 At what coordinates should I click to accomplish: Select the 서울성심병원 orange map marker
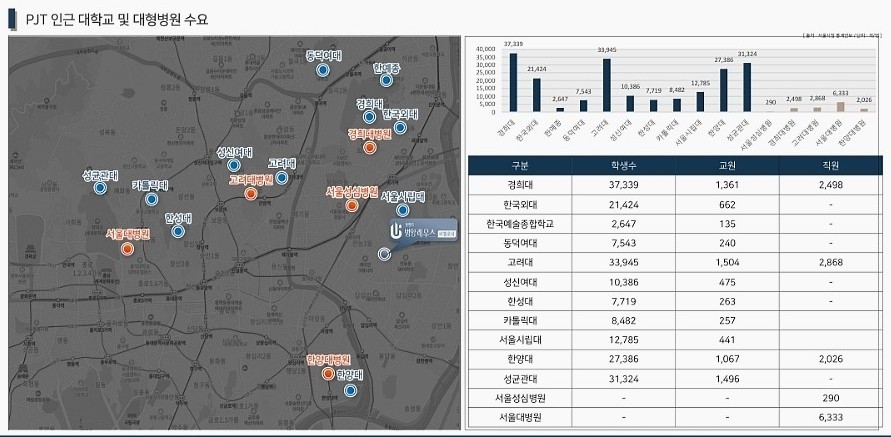click(352, 205)
